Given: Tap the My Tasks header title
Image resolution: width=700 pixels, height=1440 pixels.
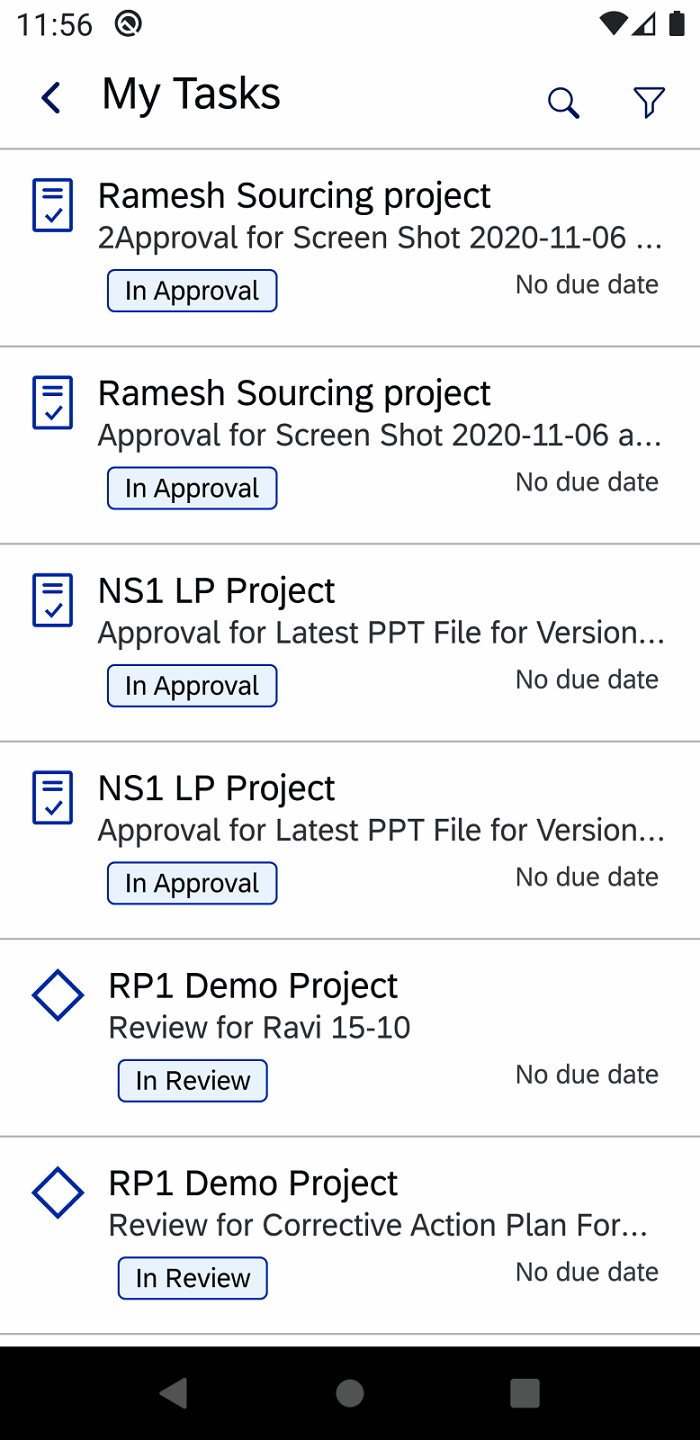Looking at the screenshot, I should click(191, 95).
